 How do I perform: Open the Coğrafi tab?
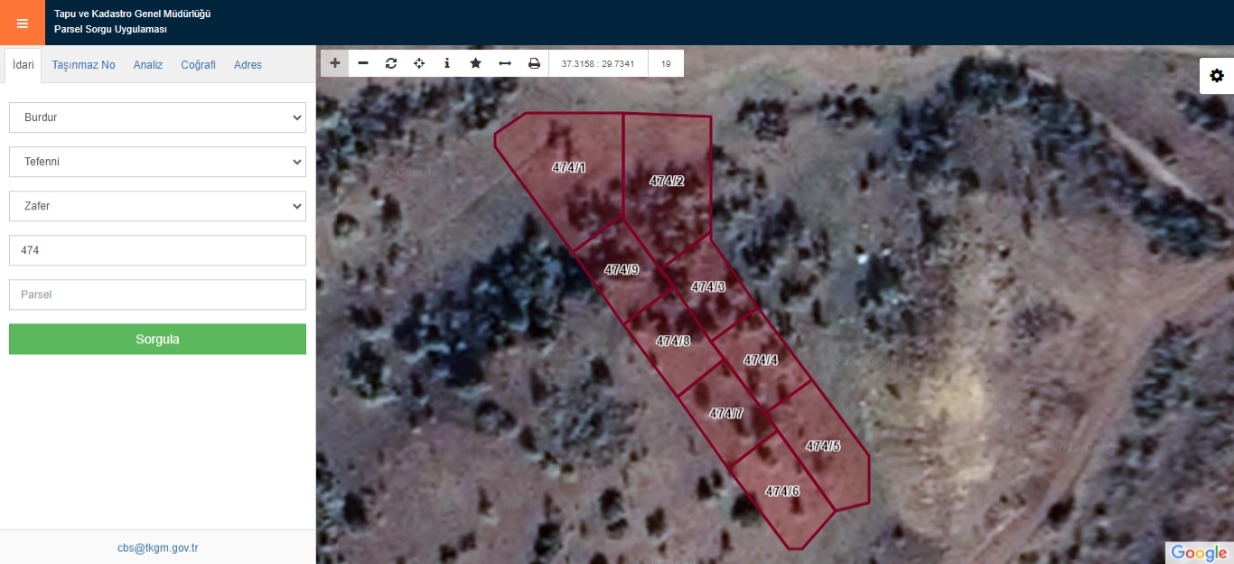point(198,65)
